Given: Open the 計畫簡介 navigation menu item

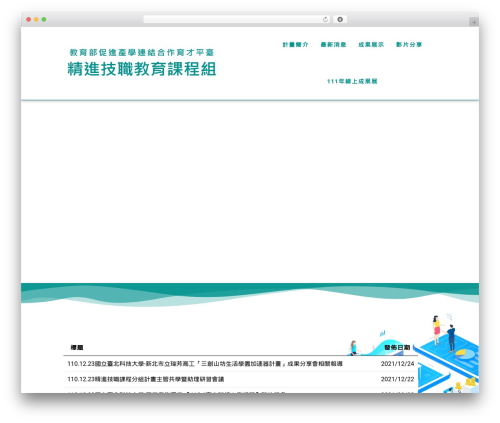Looking at the screenshot, I should (x=295, y=45).
